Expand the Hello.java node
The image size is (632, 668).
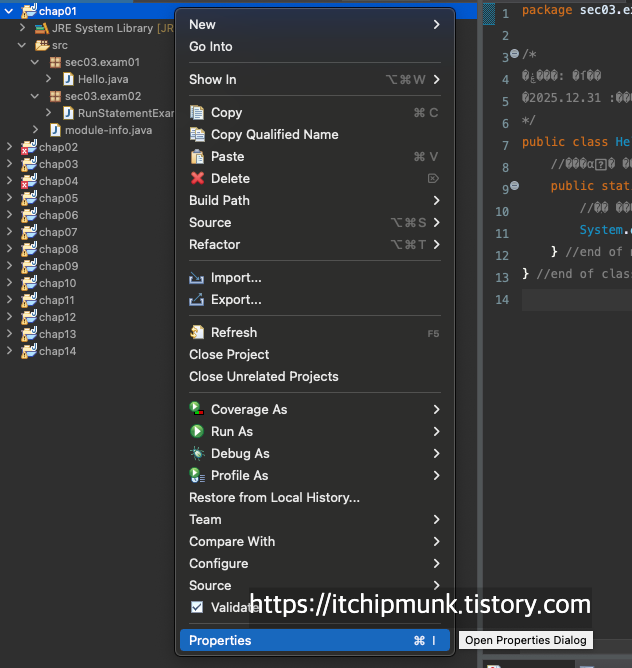48,79
